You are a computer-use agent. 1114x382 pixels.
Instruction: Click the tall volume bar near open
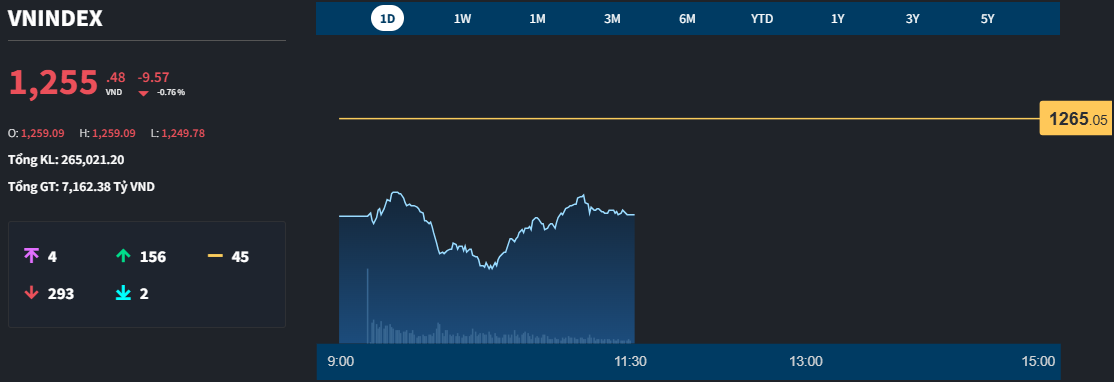[x=367, y=306]
